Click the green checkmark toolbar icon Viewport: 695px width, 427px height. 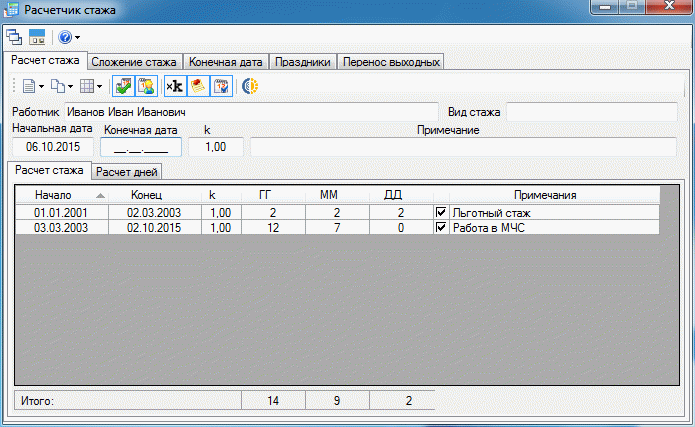pos(123,87)
